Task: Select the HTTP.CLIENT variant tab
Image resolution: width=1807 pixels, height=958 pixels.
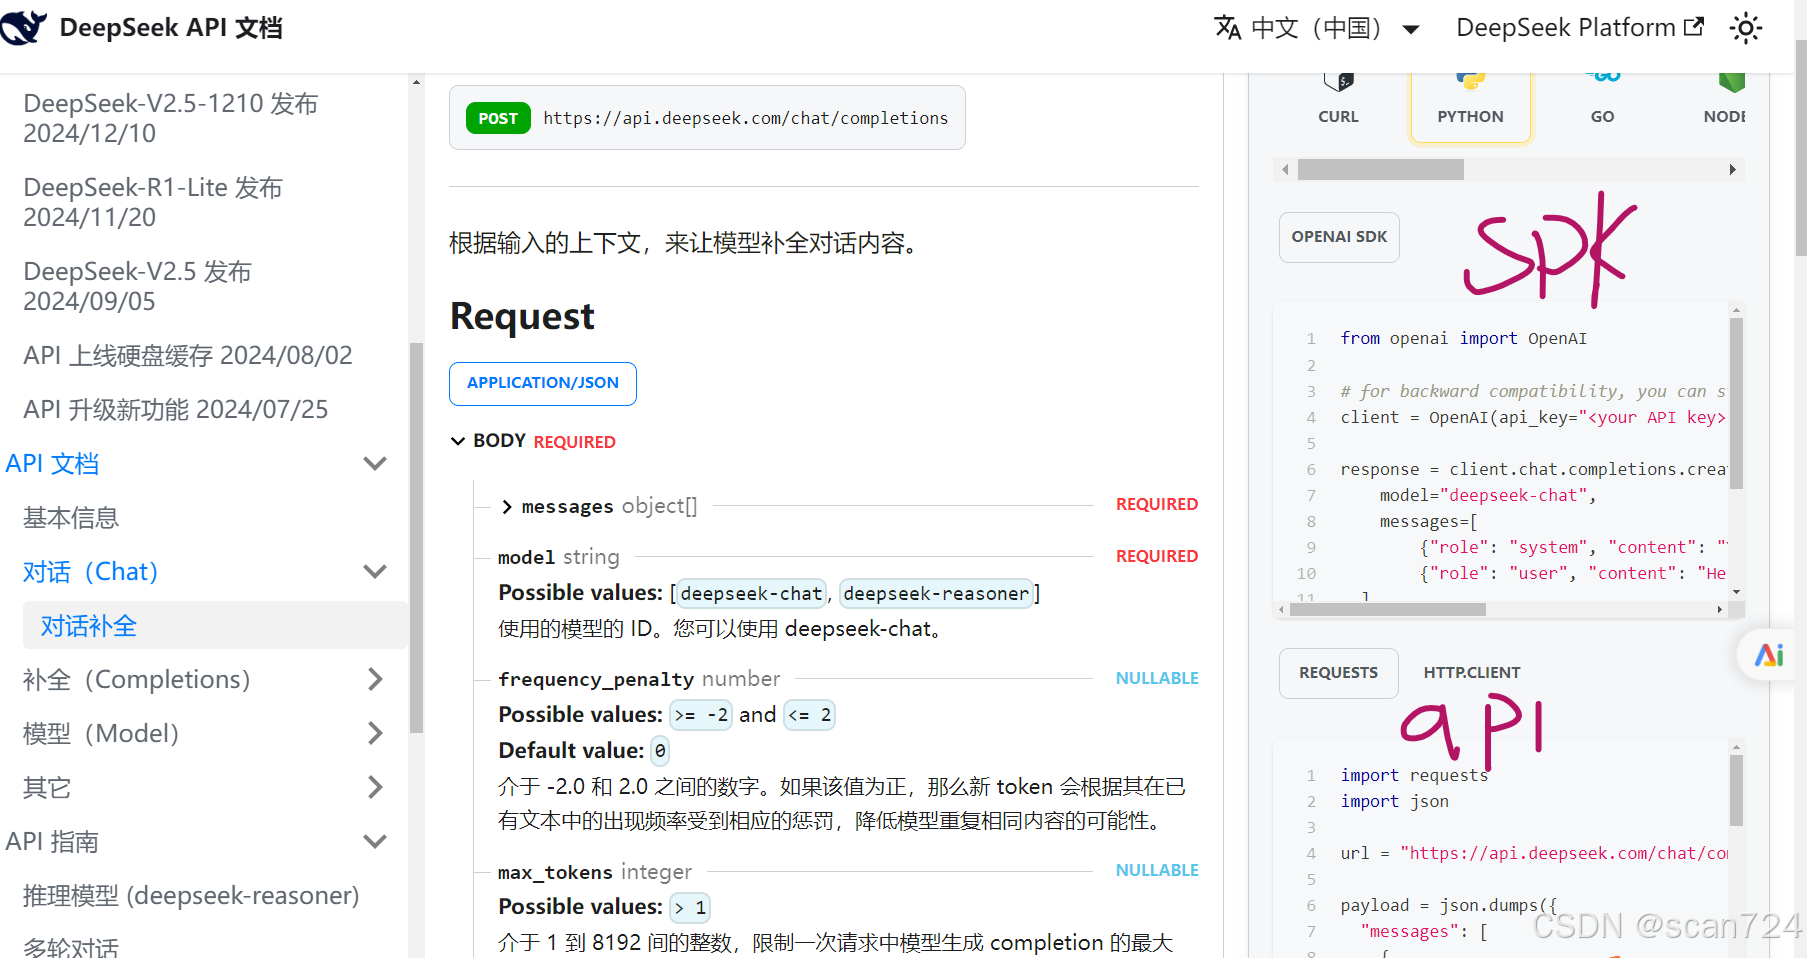Action: coord(1471,673)
